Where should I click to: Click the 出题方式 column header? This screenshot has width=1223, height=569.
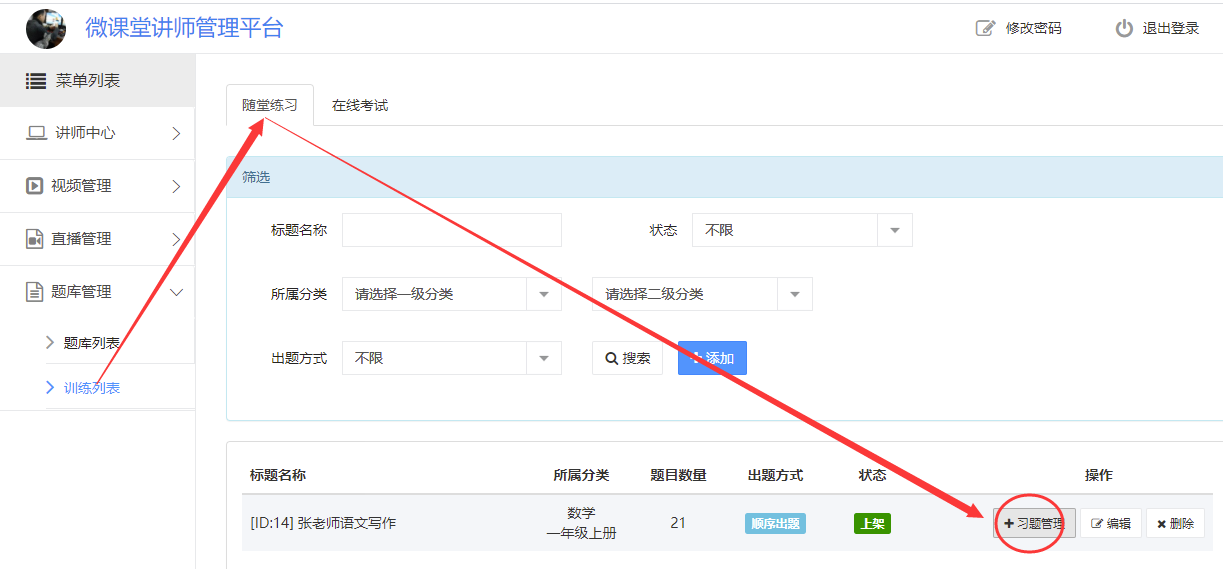775,475
